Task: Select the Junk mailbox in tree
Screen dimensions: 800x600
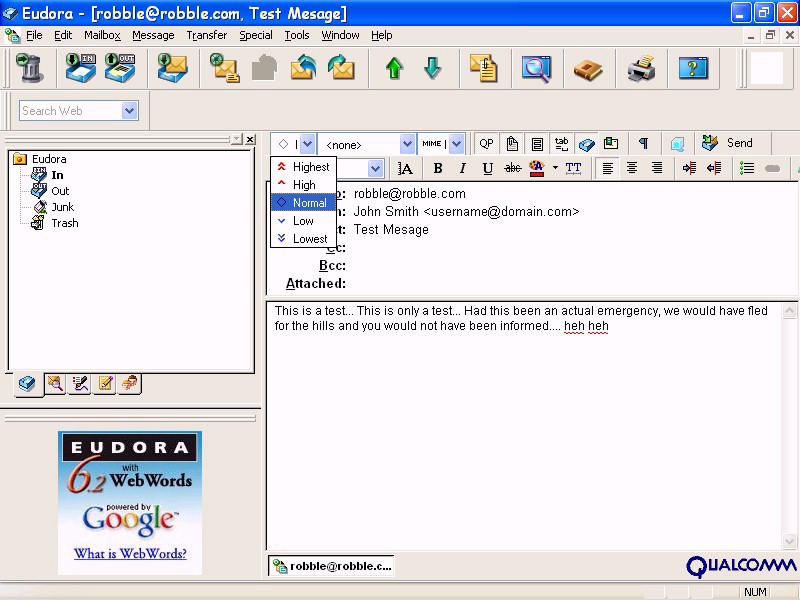Action: [62, 207]
